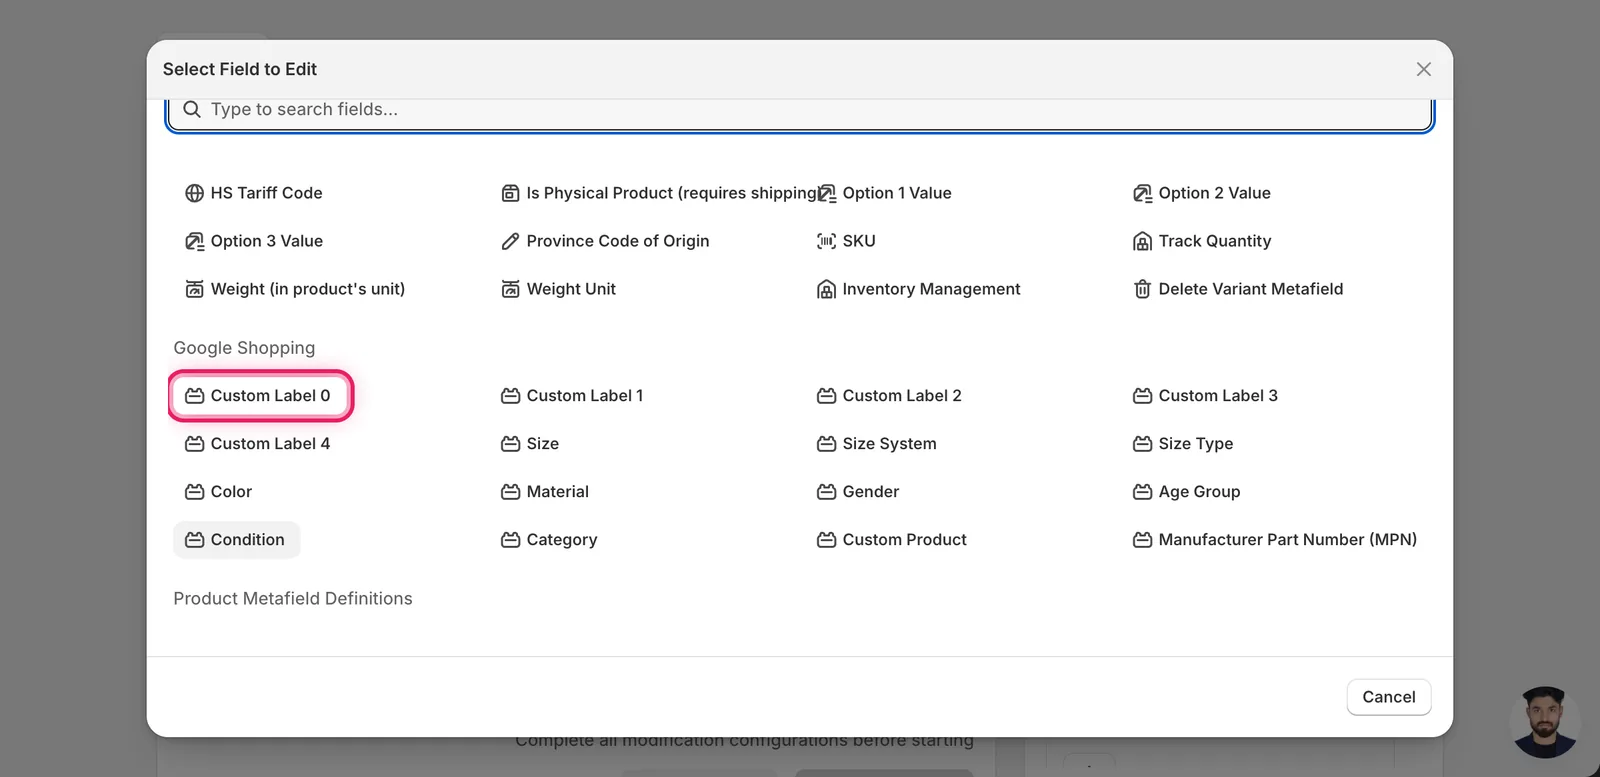The image size is (1600, 777).
Task: Choose the Condition field
Action: pos(236,540)
